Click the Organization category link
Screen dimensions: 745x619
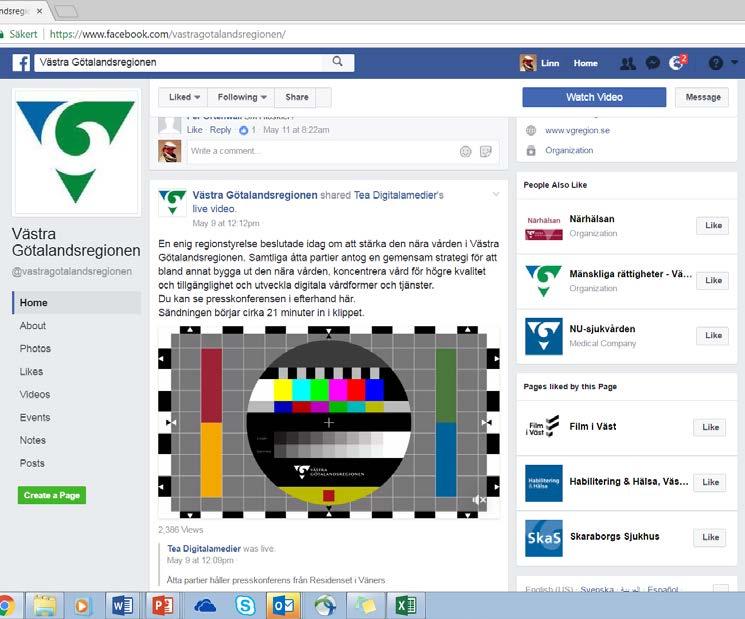(569, 151)
